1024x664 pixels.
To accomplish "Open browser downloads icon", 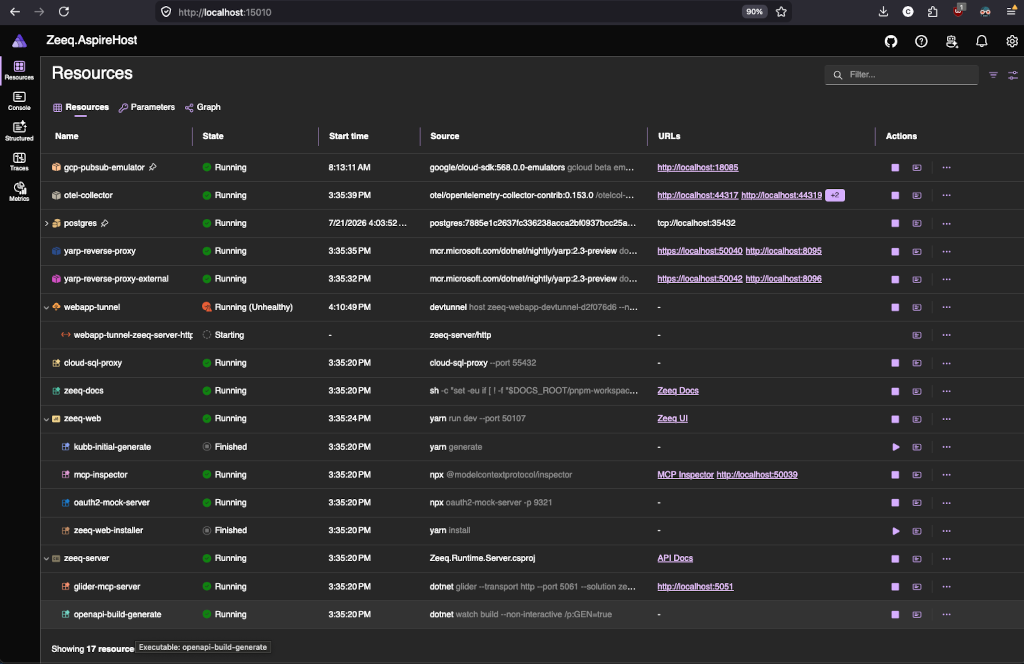I will pyautogui.click(x=883, y=12).
